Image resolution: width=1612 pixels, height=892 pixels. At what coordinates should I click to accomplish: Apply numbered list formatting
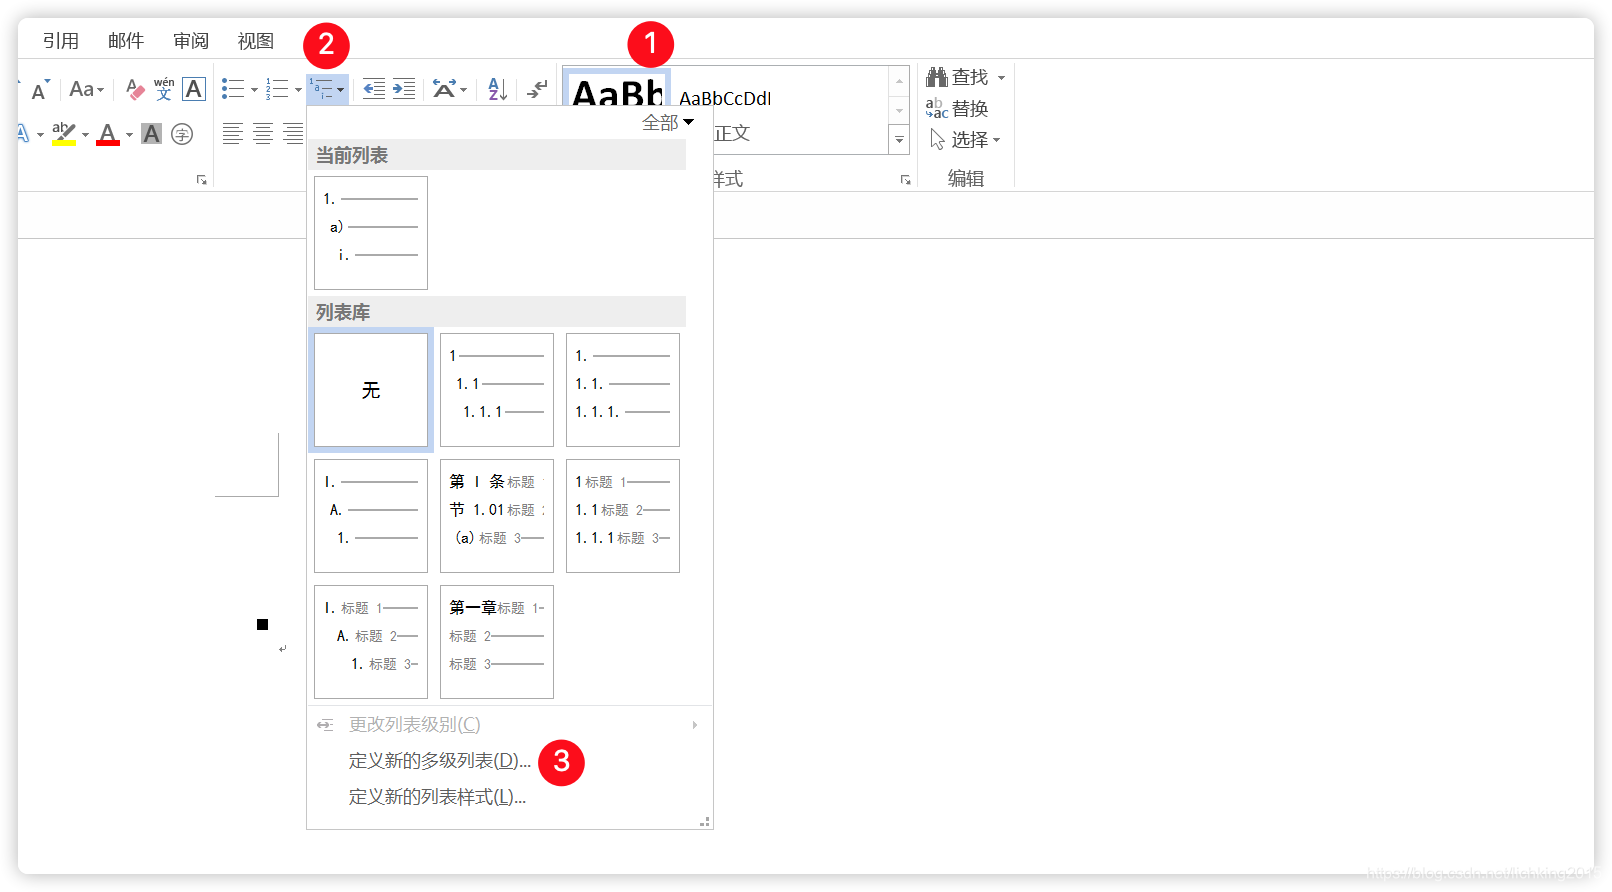point(277,89)
